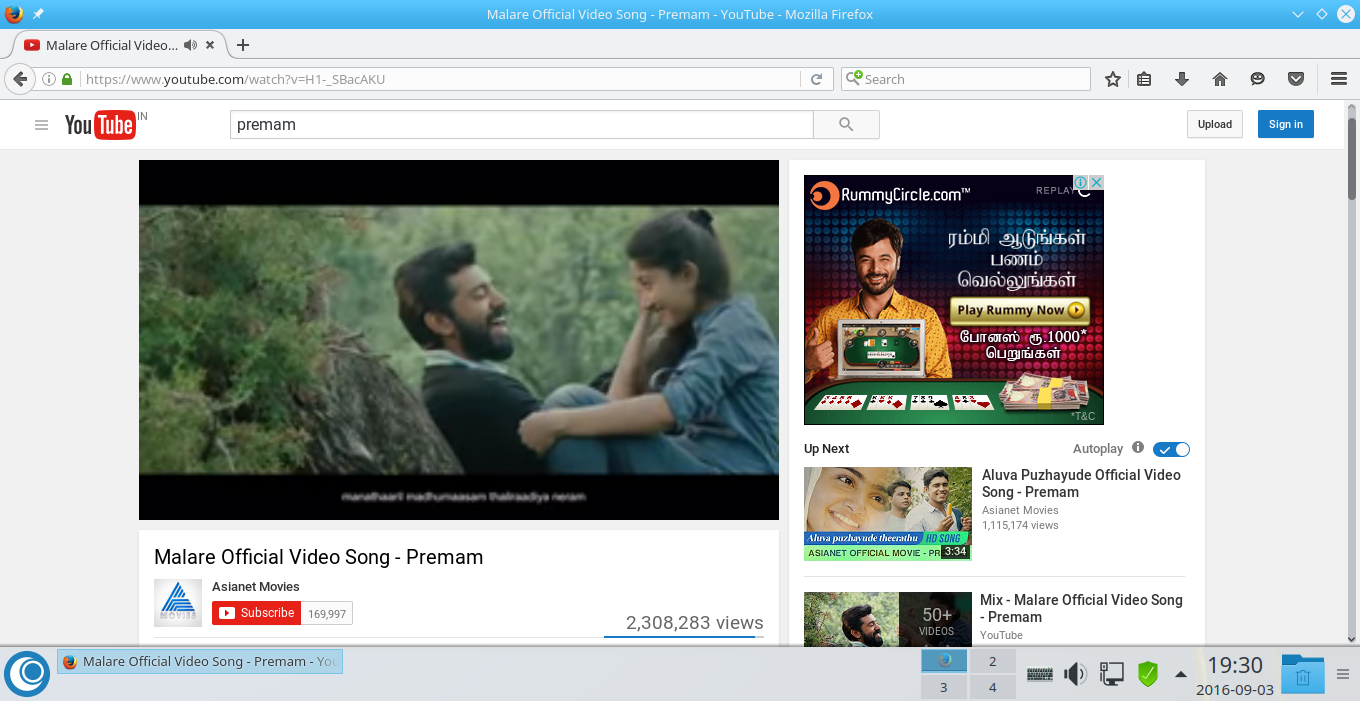Bookmark this page with the star icon
Screen dimensions: 1360x701
click(x=1112, y=79)
